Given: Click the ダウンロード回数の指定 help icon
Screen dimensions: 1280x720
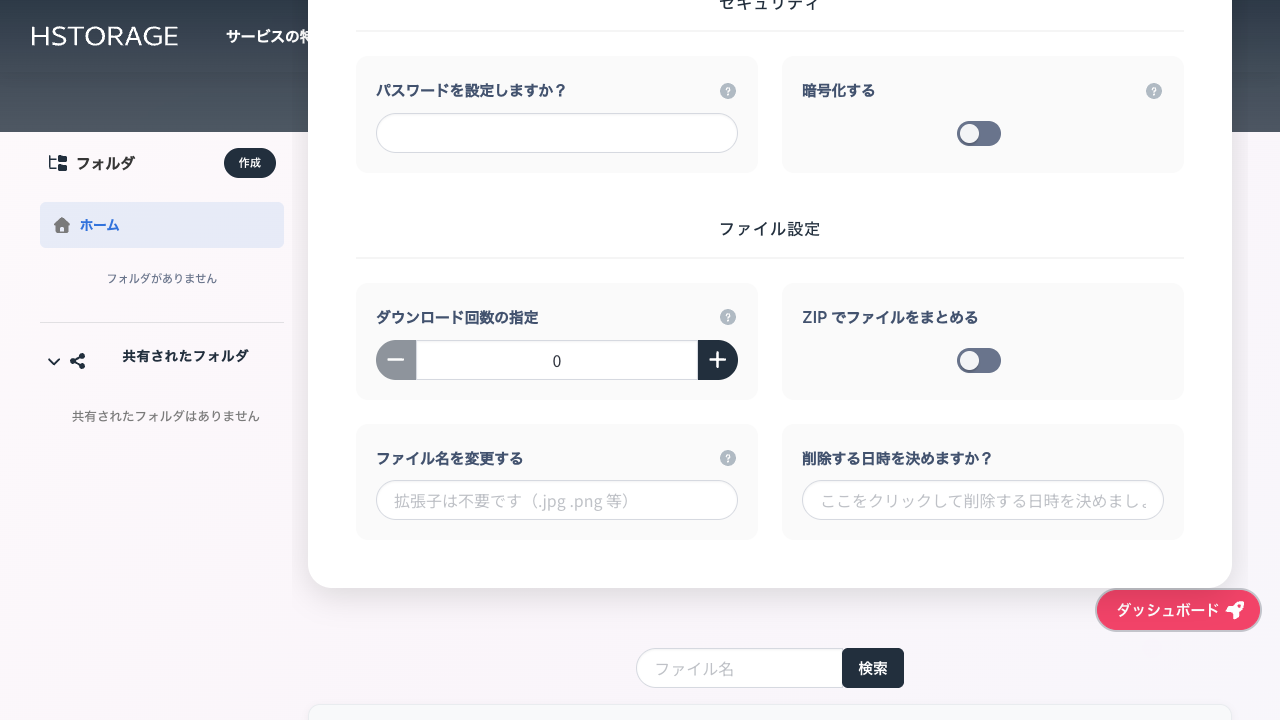Looking at the screenshot, I should click(x=728, y=317).
